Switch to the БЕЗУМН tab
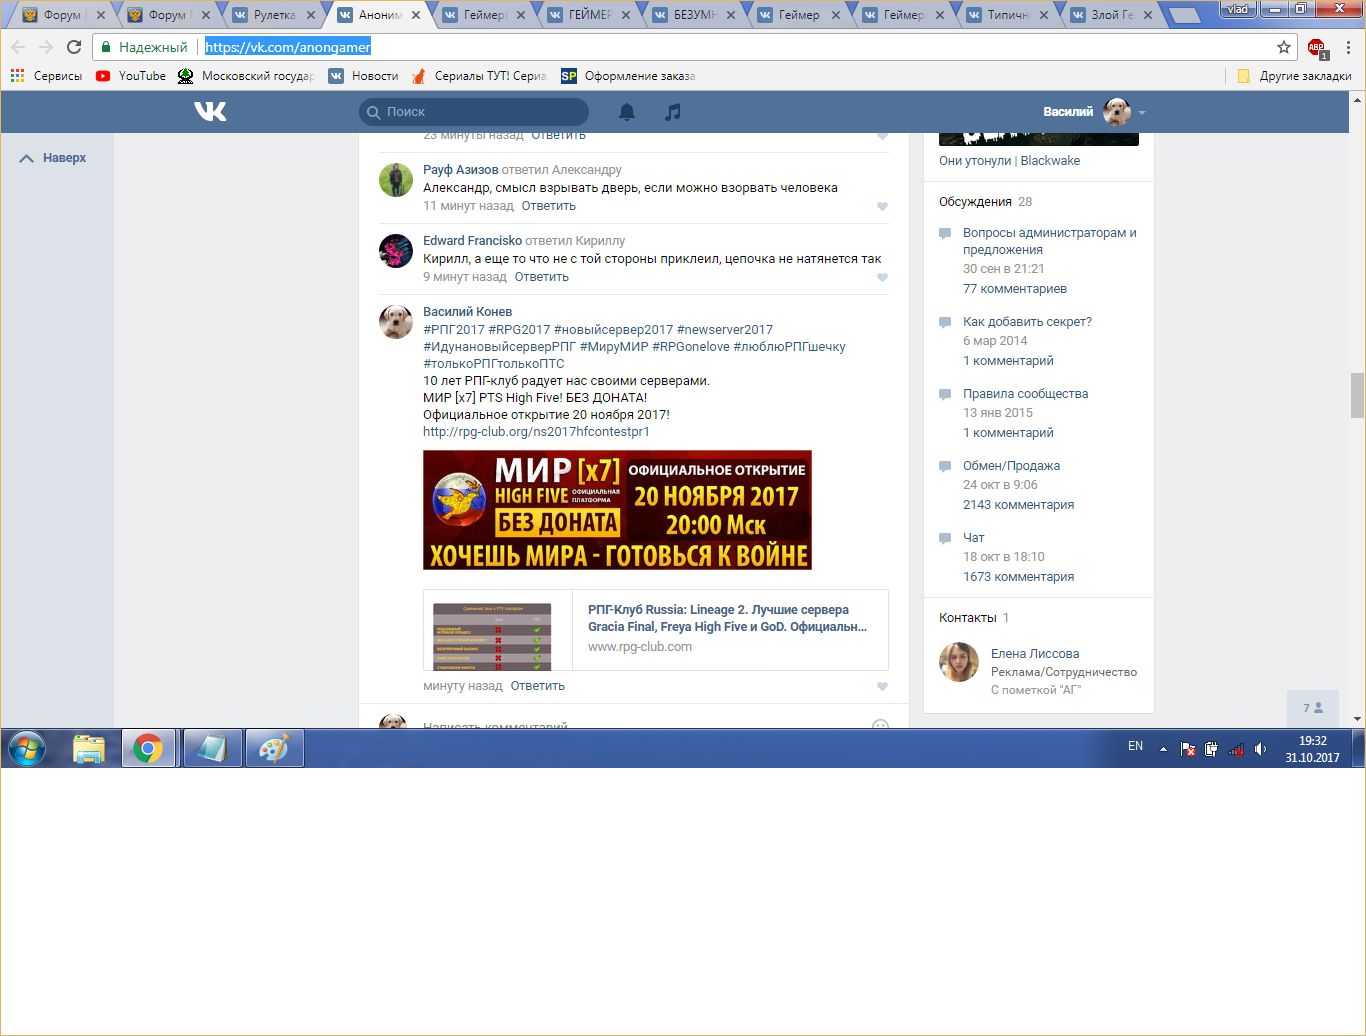 [x=693, y=15]
